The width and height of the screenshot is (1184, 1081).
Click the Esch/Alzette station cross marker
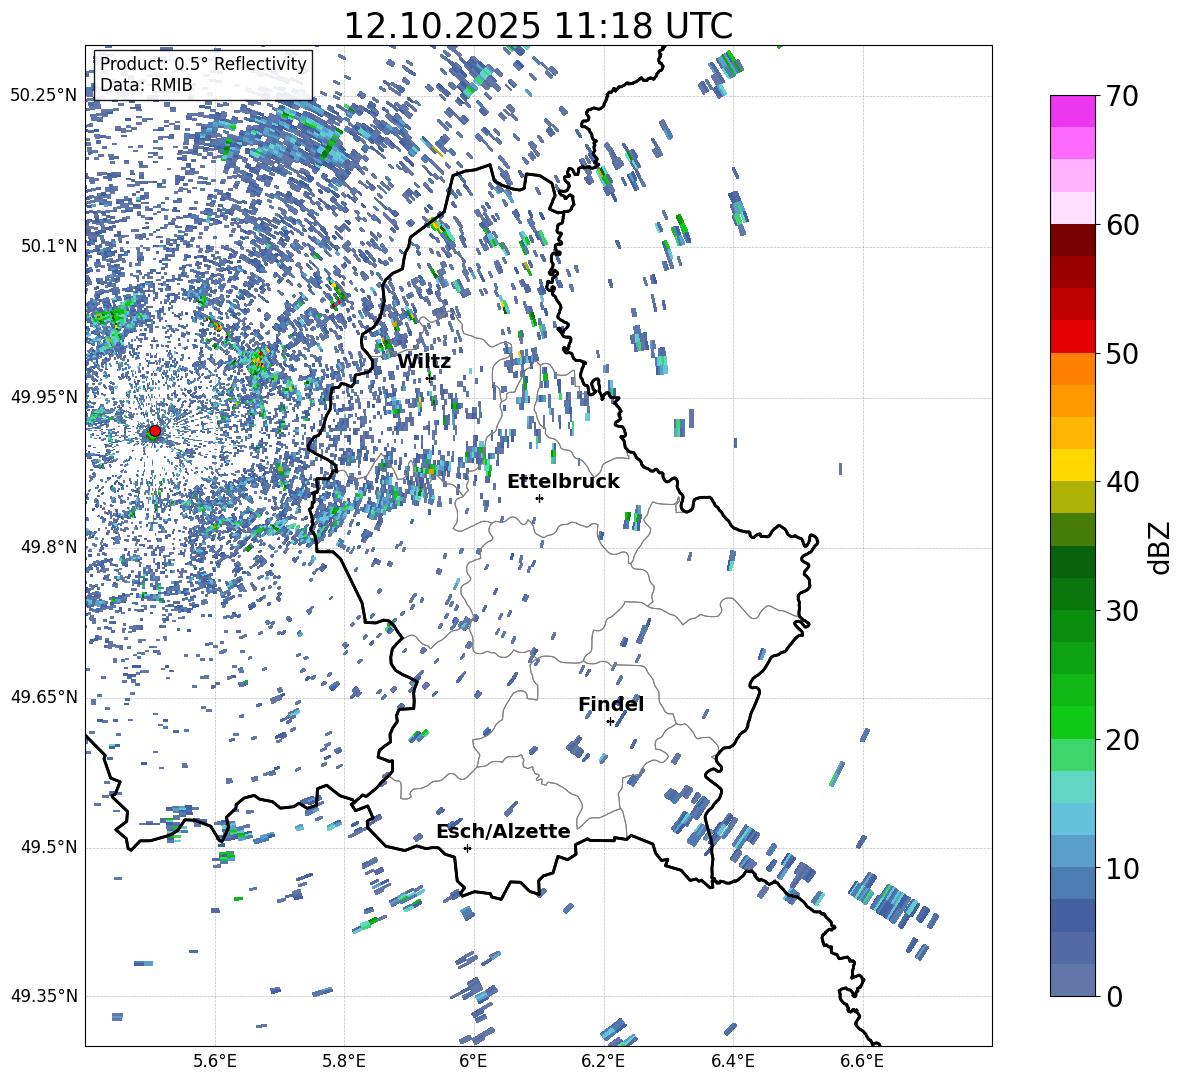click(467, 848)
